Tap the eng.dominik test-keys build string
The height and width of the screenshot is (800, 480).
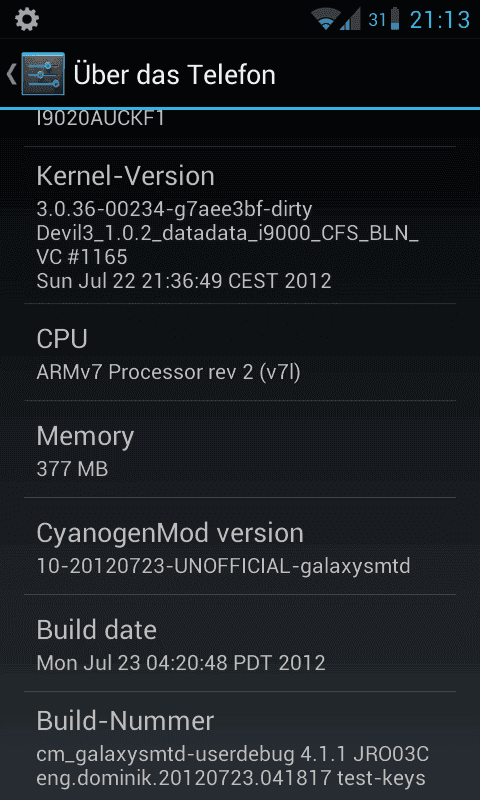(x=231, y=778)
